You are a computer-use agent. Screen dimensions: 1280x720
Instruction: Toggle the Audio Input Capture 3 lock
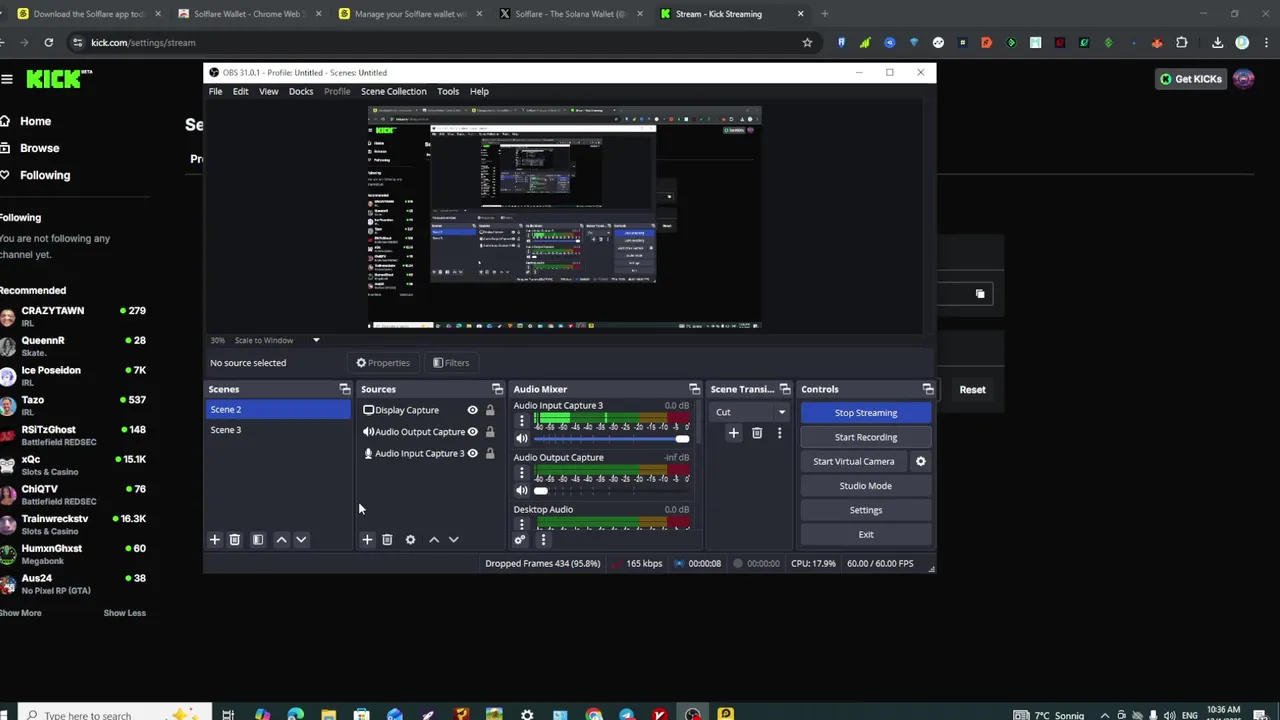[490, 453]
